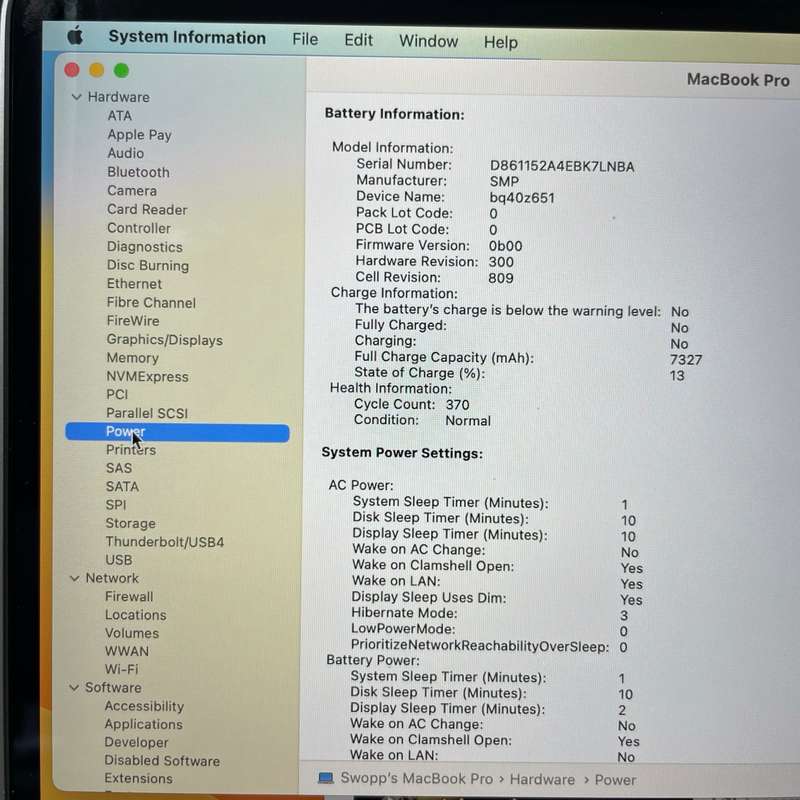Collapse the Software section chevron
The image size is (800, 800).
[74, 688]
